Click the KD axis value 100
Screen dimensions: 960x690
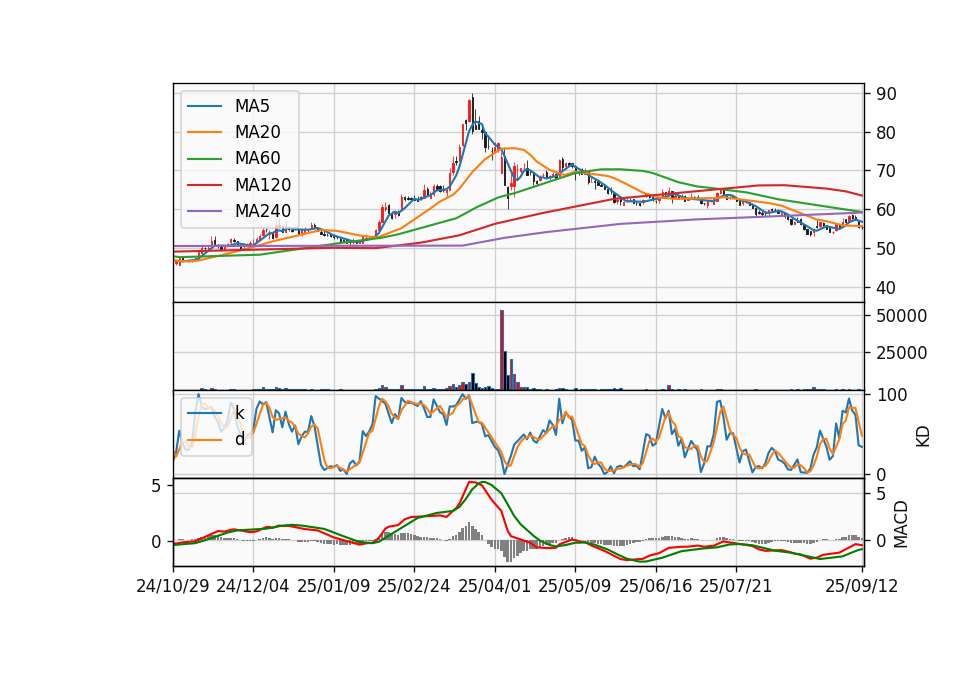pyautogui.click(x=892, y=396)
